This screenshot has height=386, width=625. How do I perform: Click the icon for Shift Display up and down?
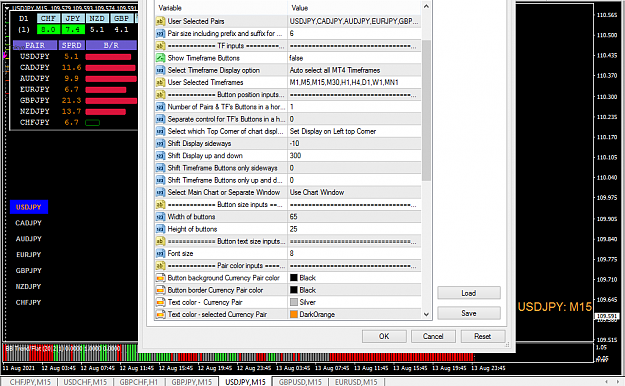tap(160, 156)
